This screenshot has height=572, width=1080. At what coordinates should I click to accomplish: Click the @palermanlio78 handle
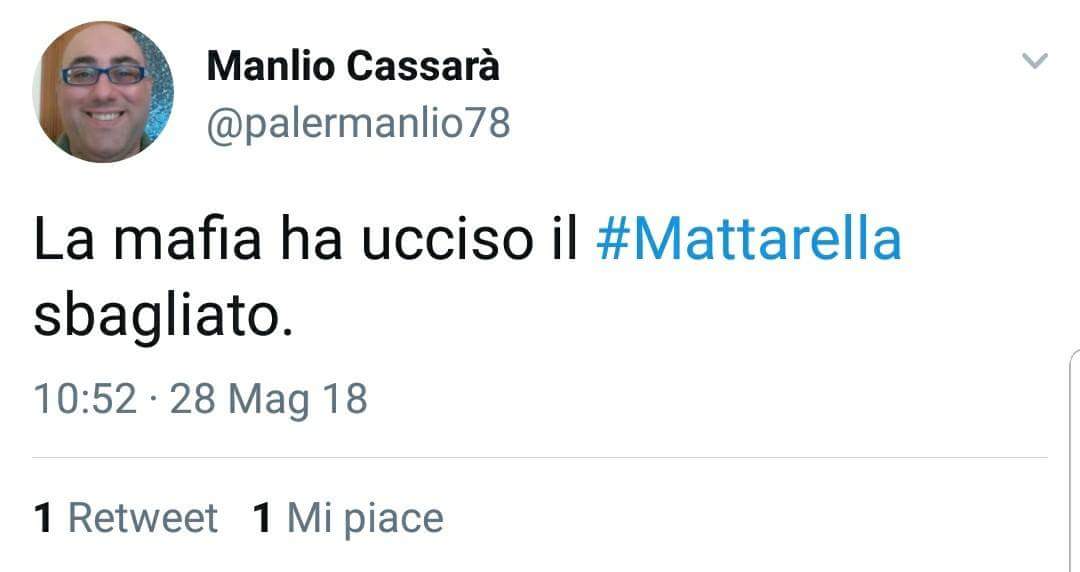pyautogui.click(x=358, y=124)
